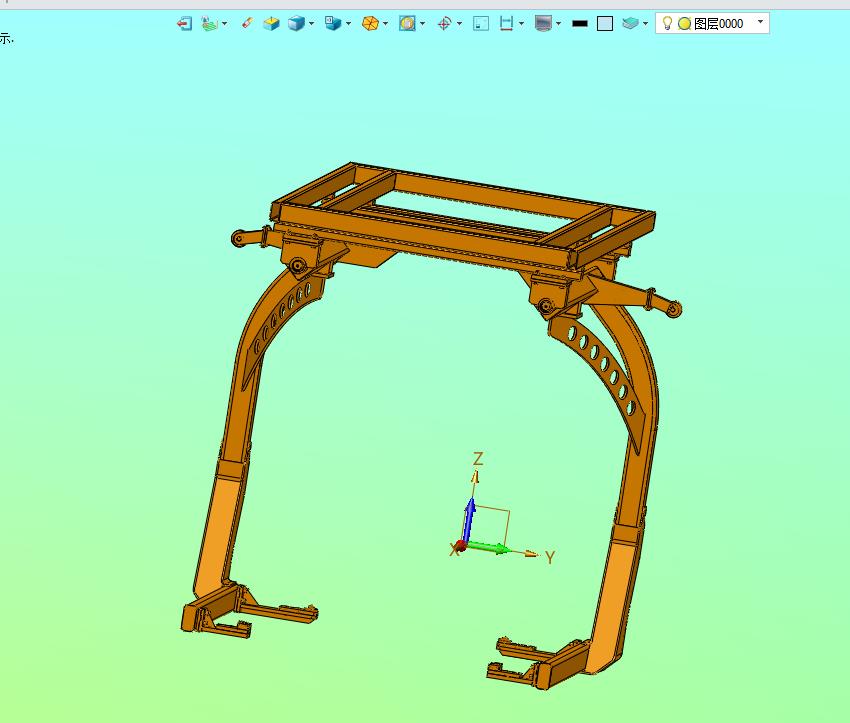Expand the stacked layers dropdown arrow
The width and height of the screenshot is (850, 723).
coord(645,24)
